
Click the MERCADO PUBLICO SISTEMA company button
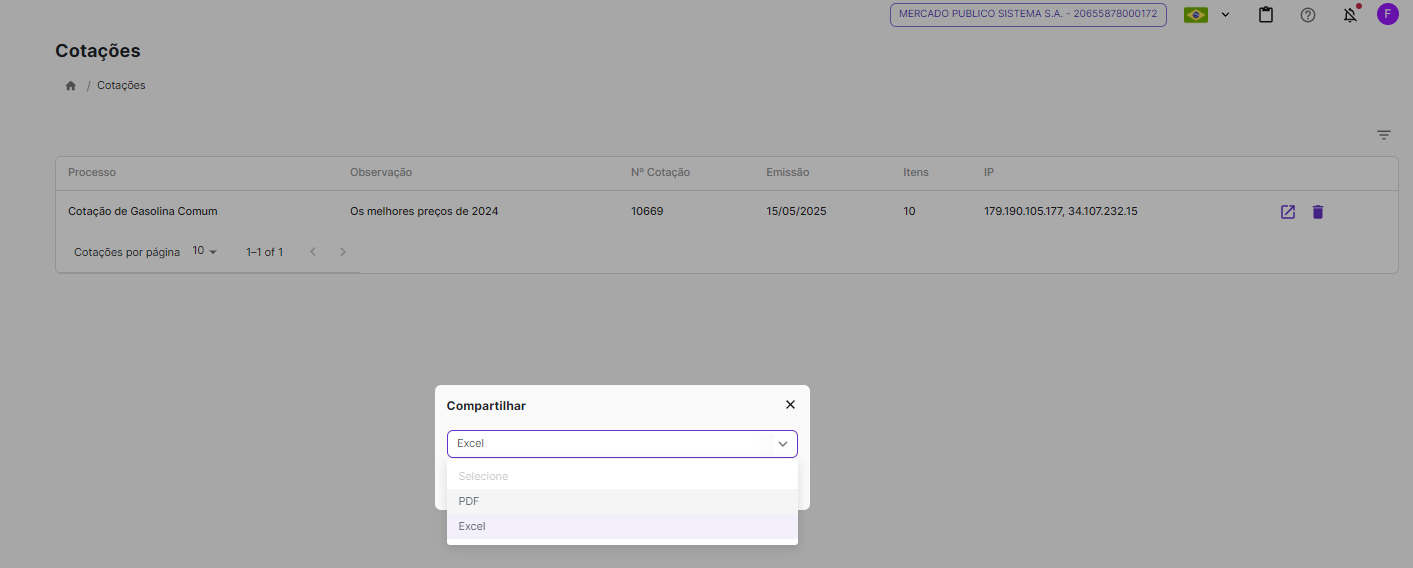click(1028, 14)
